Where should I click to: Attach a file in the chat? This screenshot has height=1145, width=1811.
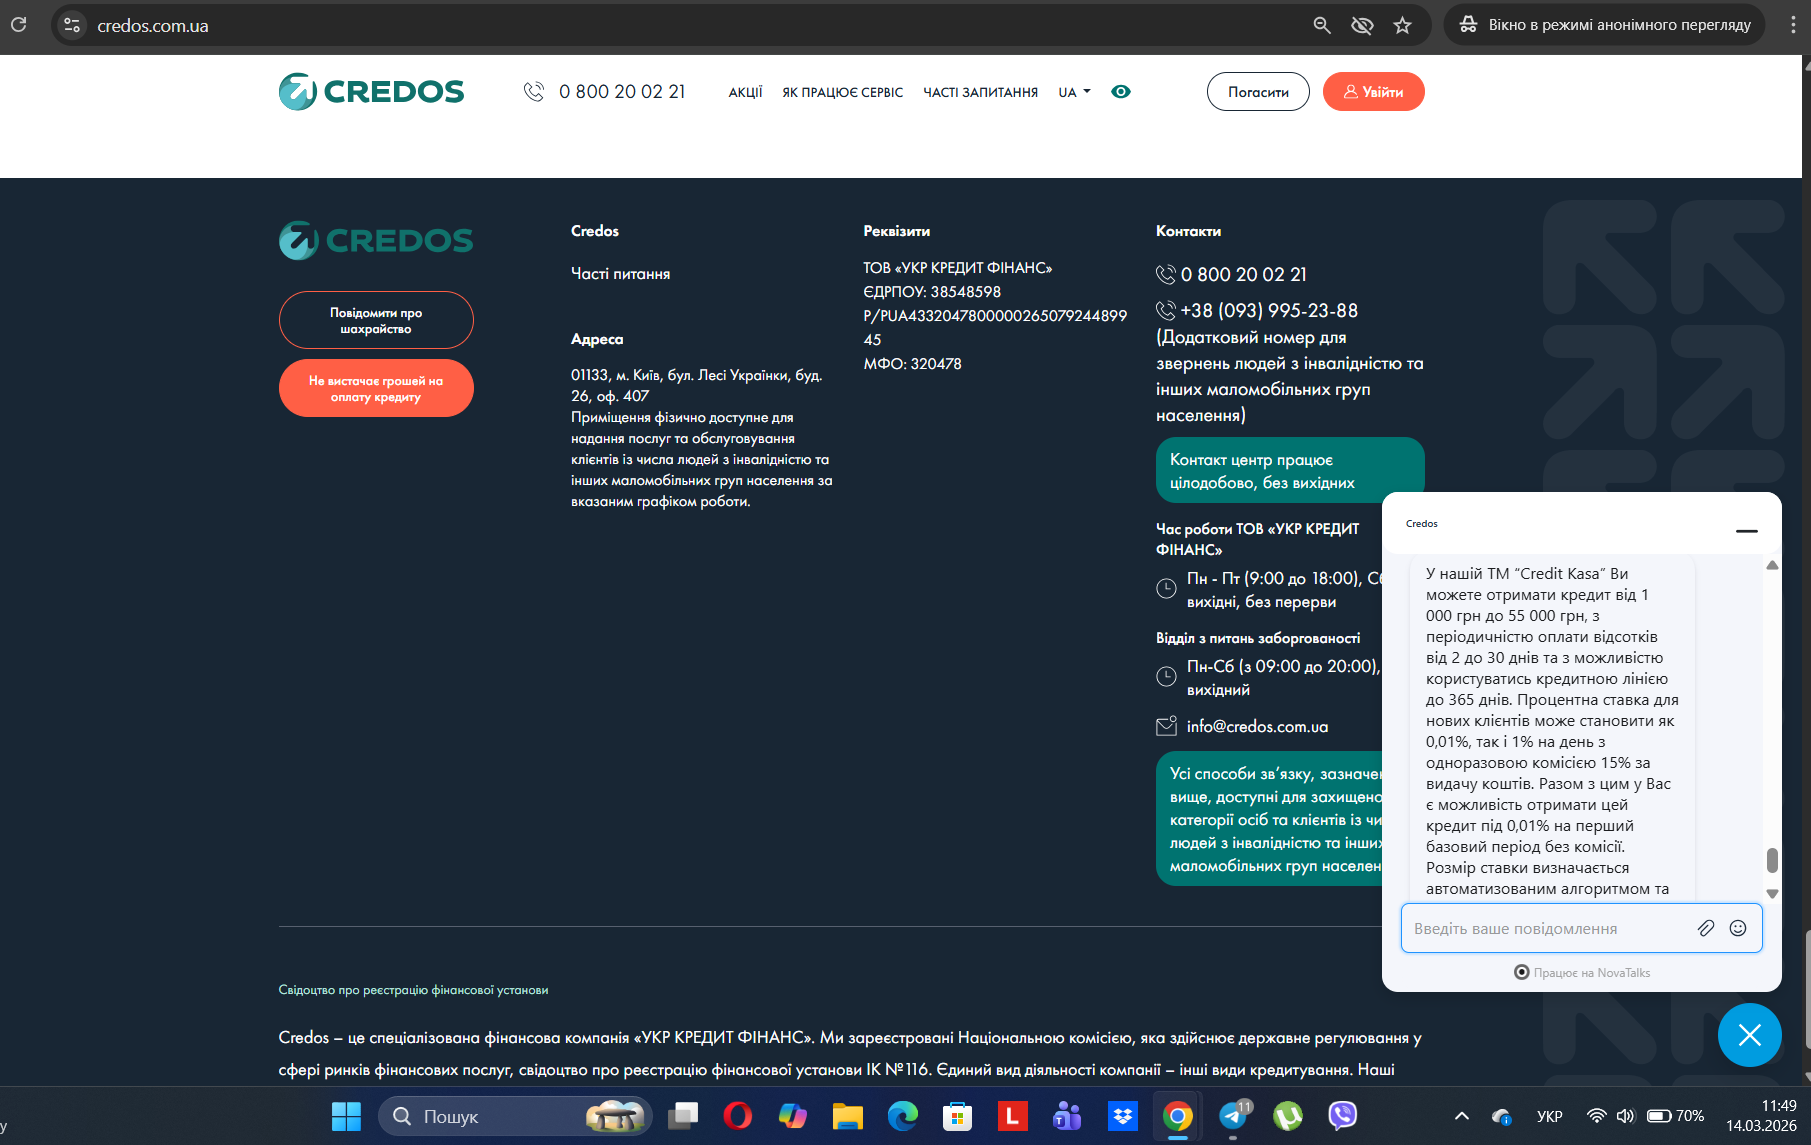(x=1706, y=928)
